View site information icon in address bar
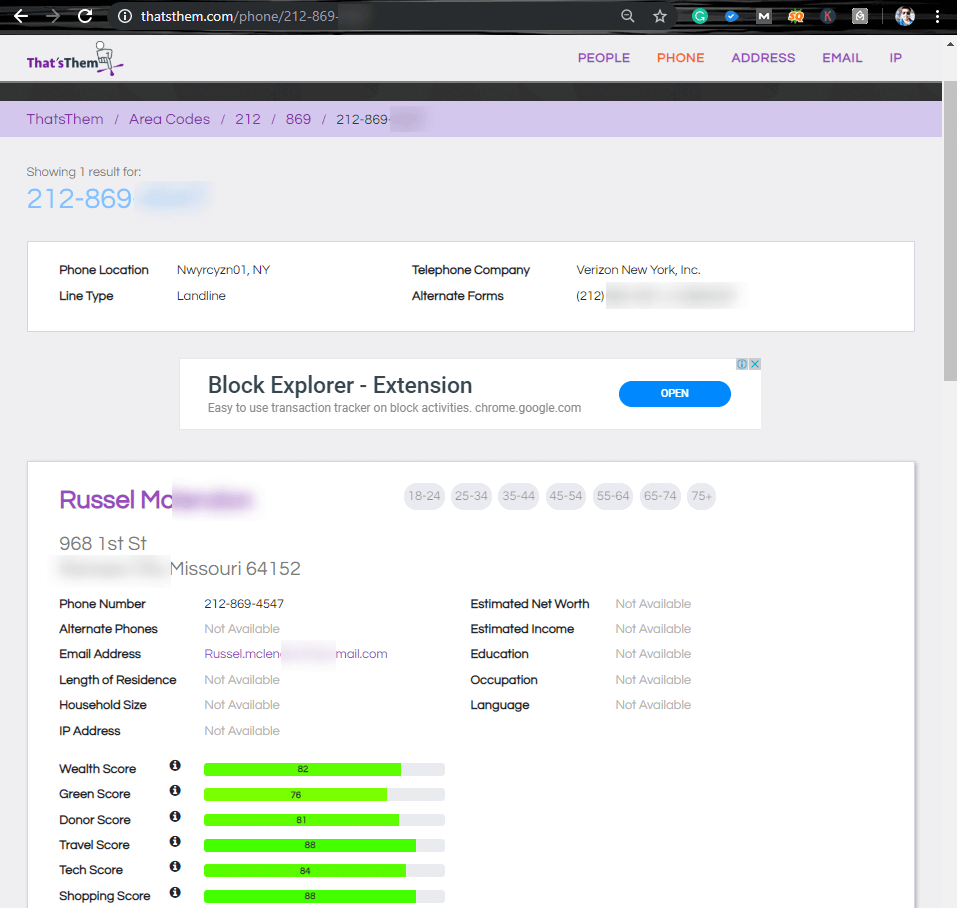This screenshot has width=957, height=908. (125, 16)
